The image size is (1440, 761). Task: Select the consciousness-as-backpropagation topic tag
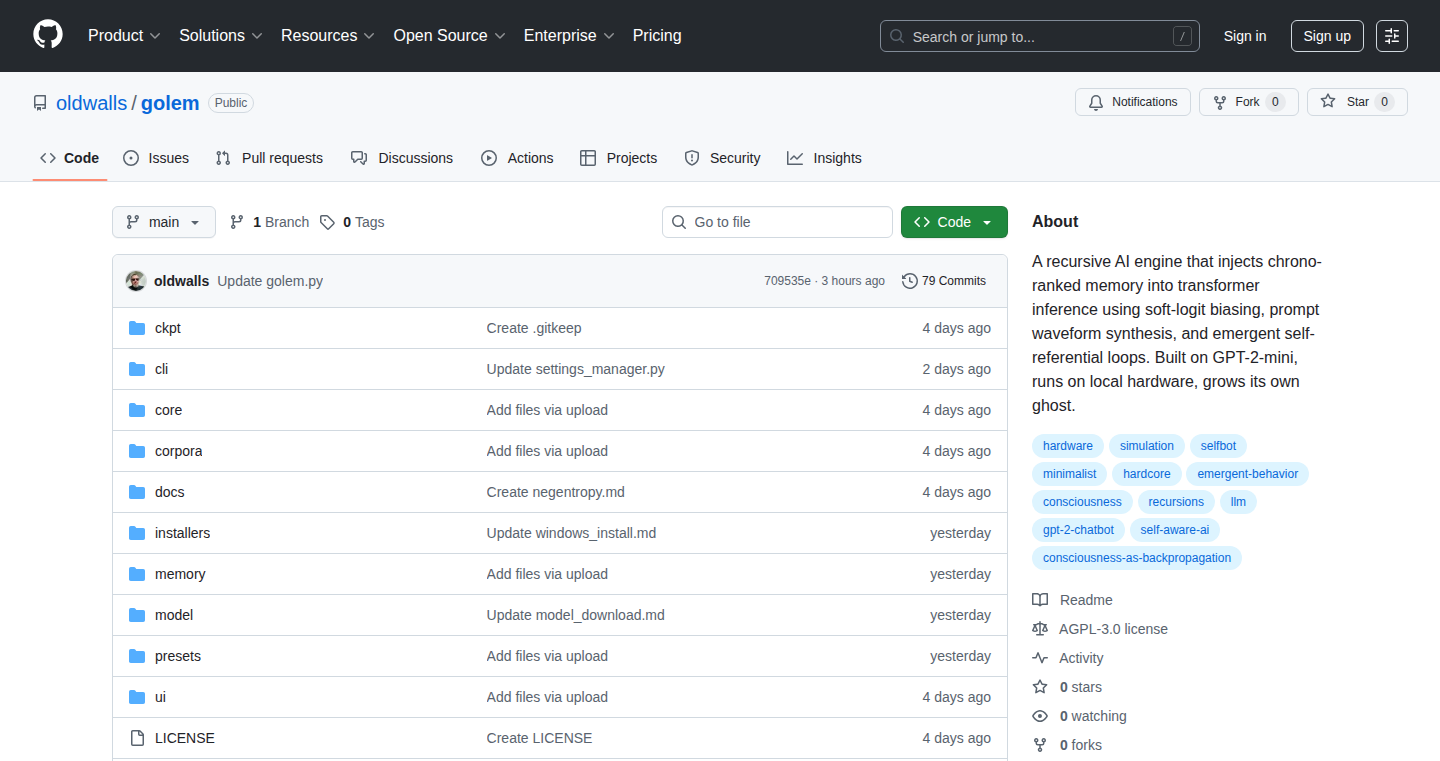1137,558
